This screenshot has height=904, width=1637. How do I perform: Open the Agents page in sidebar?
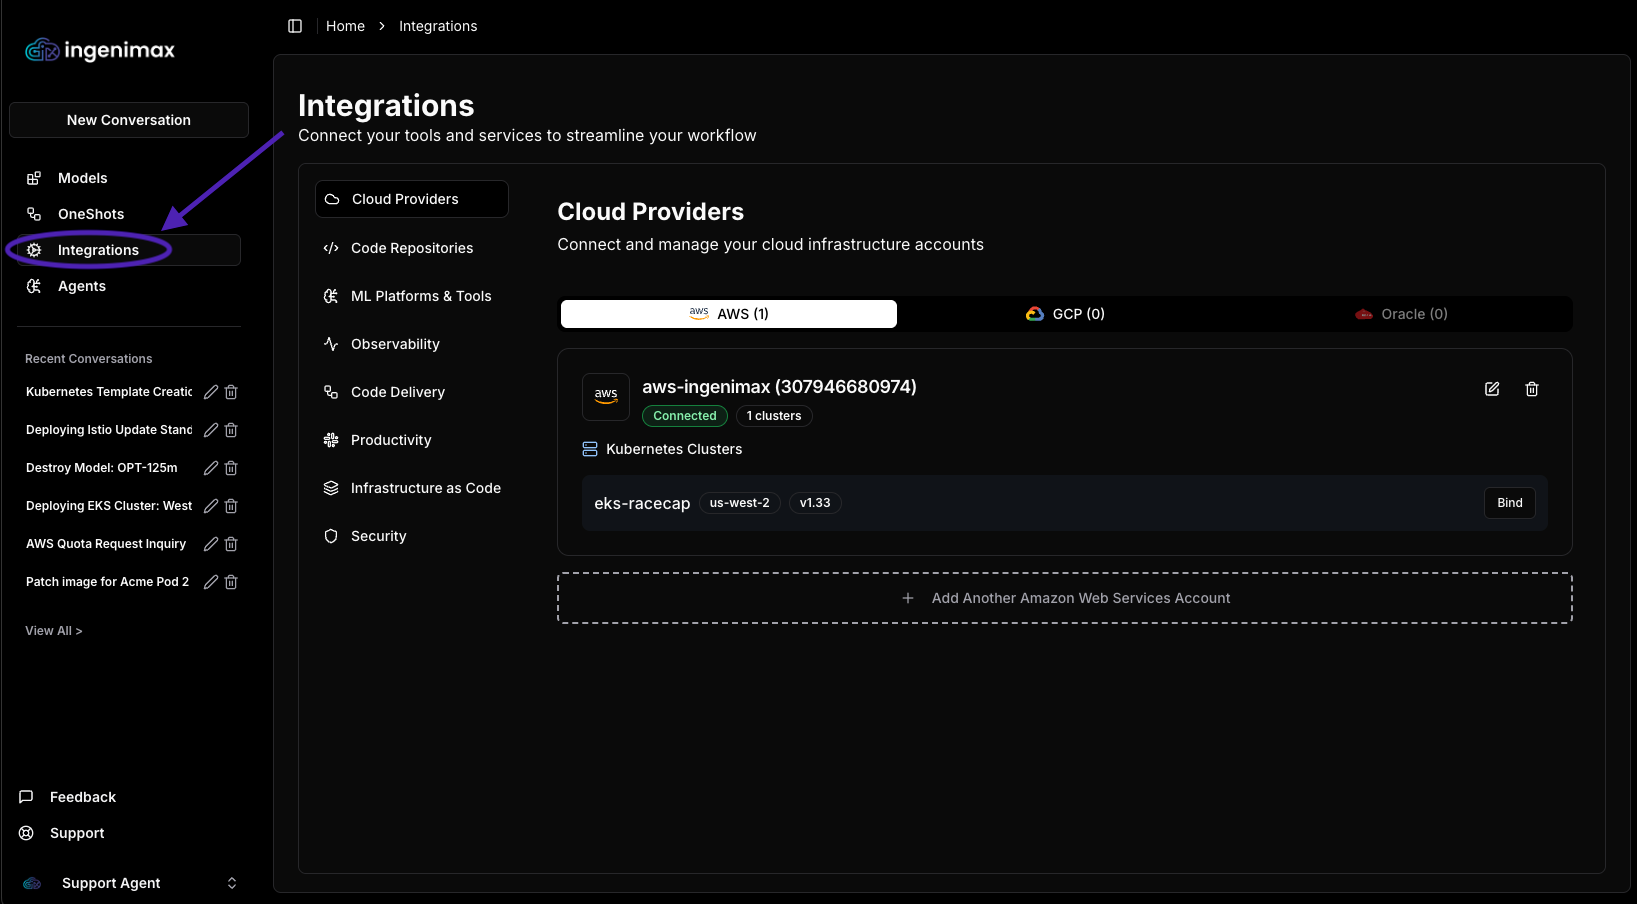click(x=82, y=286)
